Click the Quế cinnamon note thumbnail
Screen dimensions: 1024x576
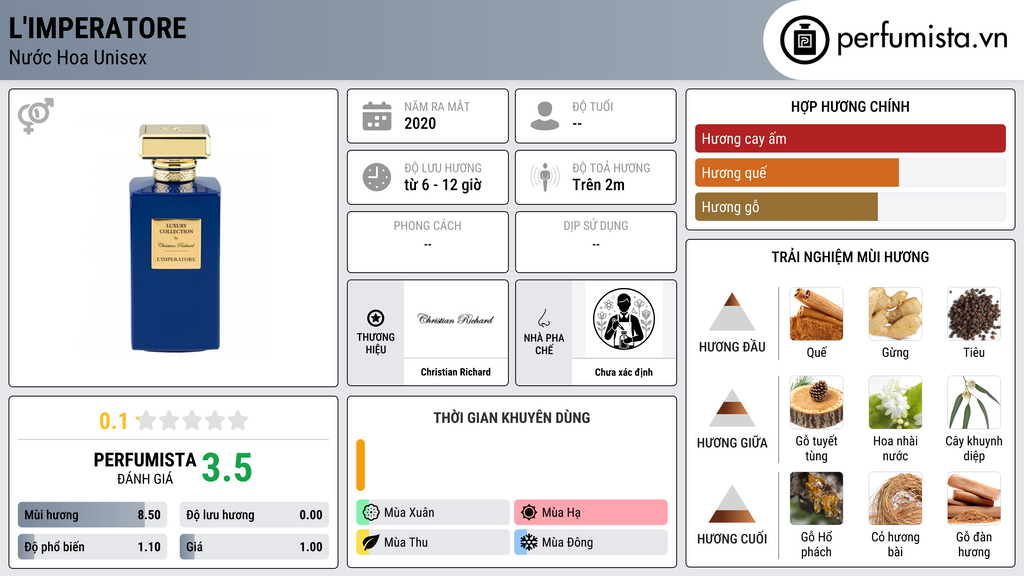(816, 314)
